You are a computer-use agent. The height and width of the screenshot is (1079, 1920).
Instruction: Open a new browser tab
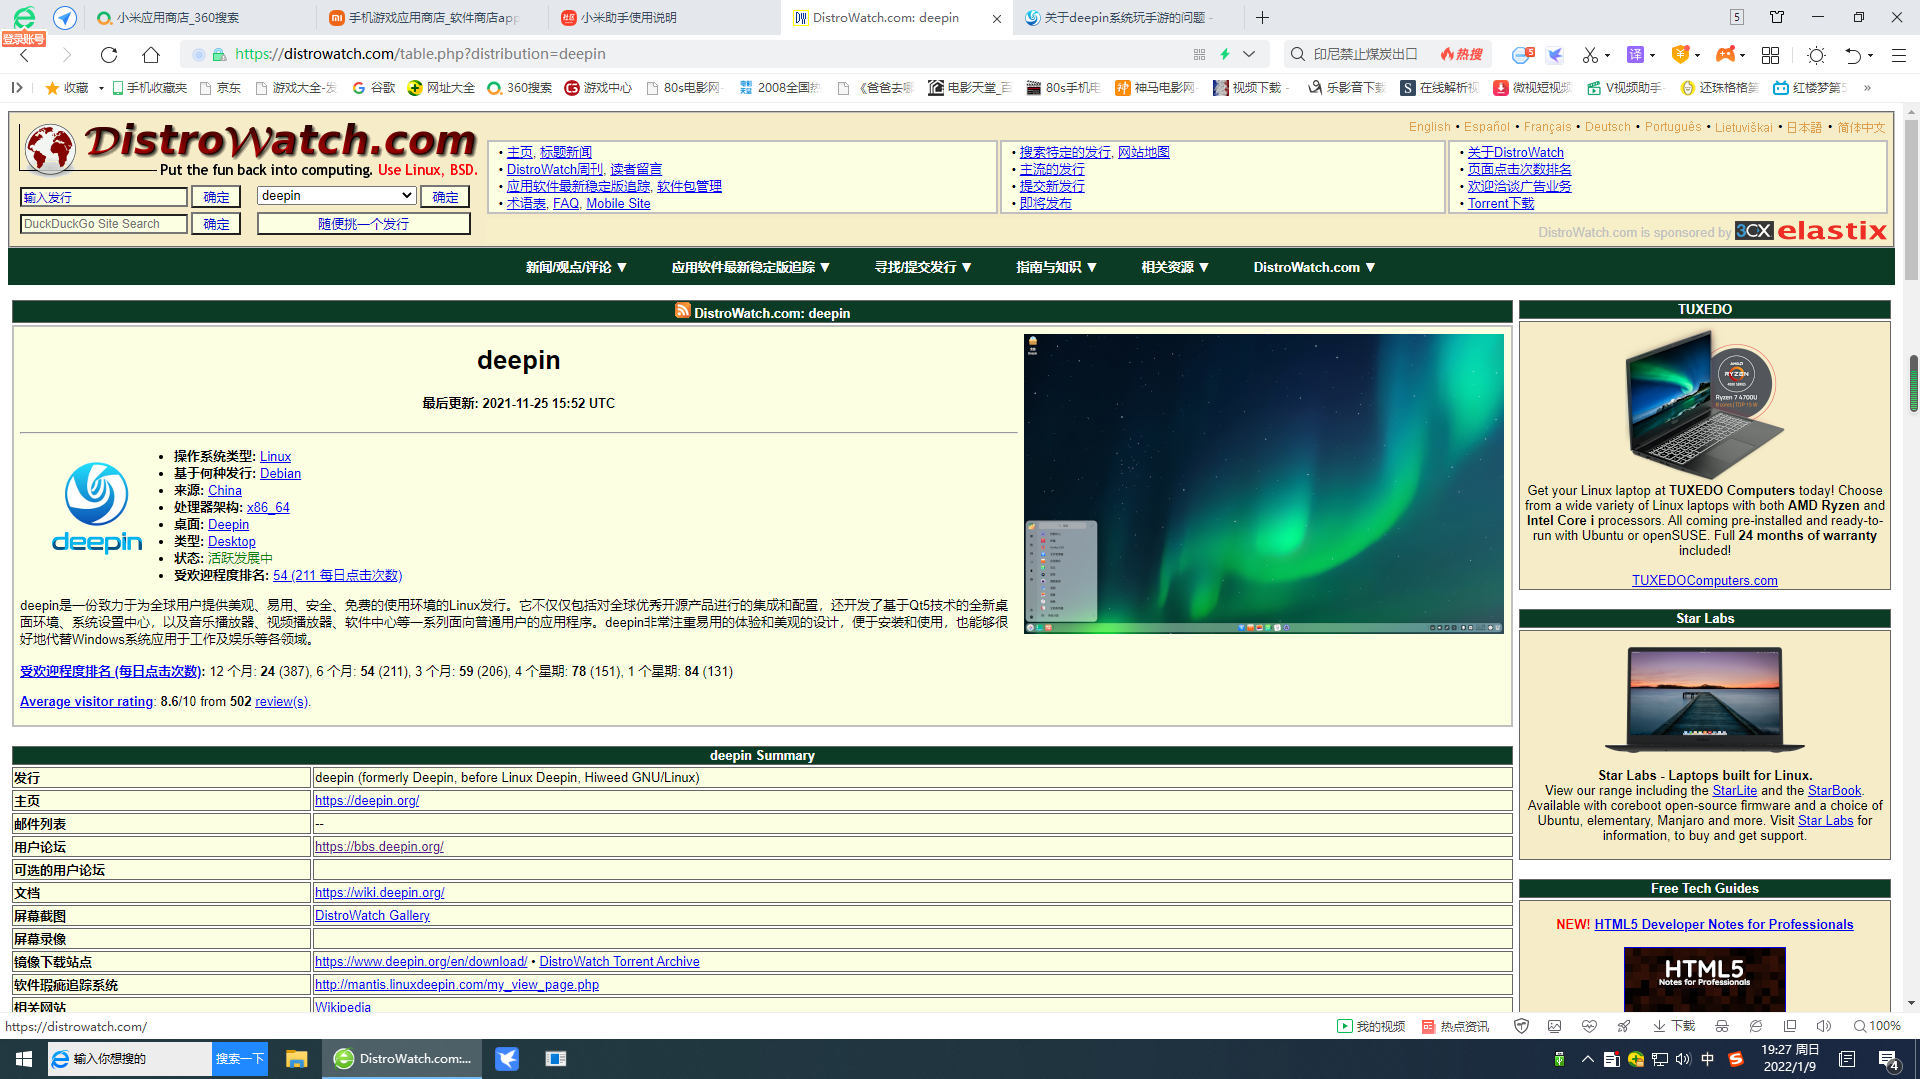[1263, 17]
